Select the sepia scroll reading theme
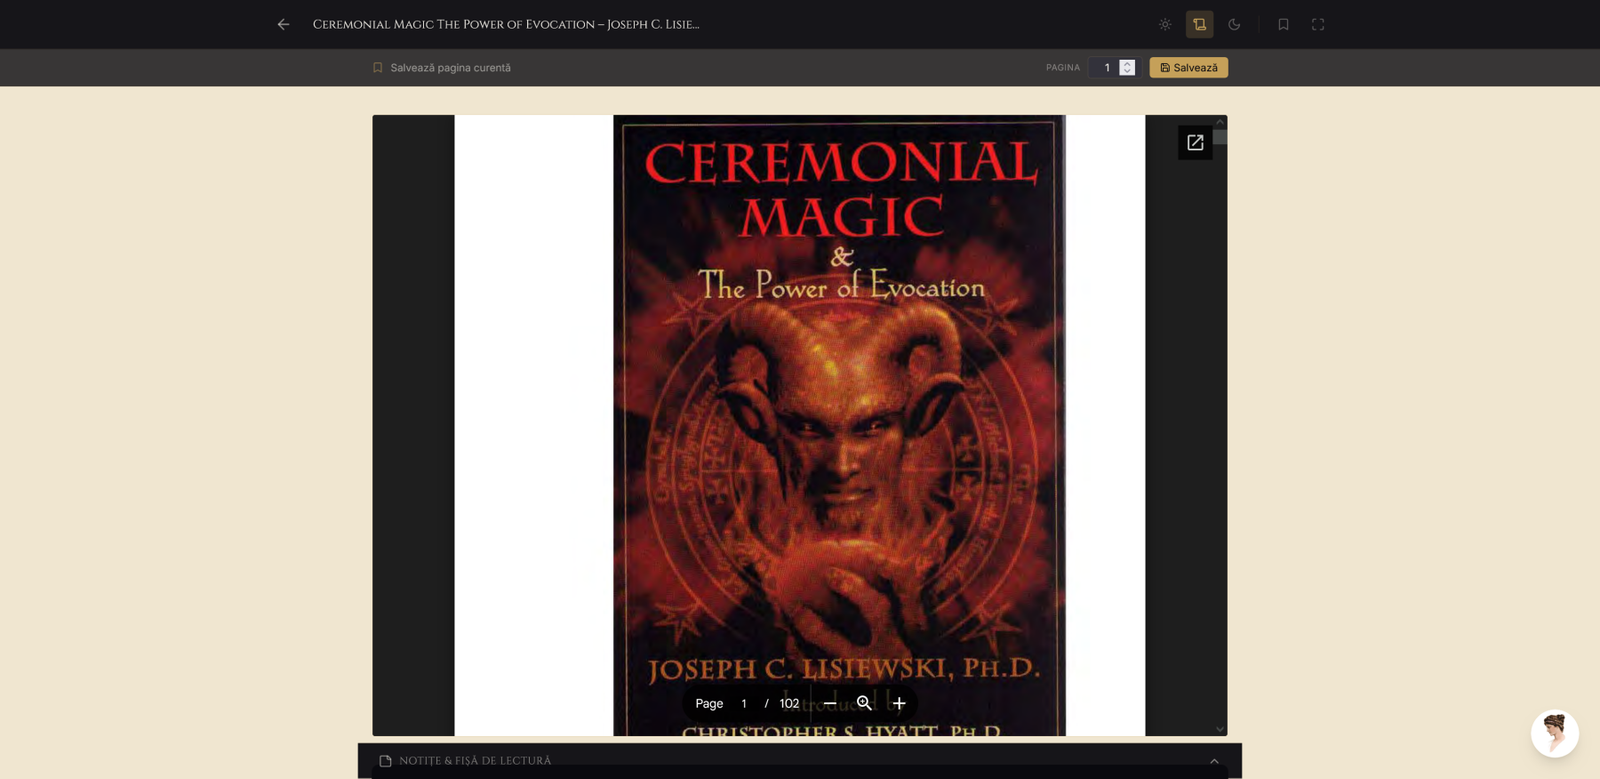 coord(1200,24)
